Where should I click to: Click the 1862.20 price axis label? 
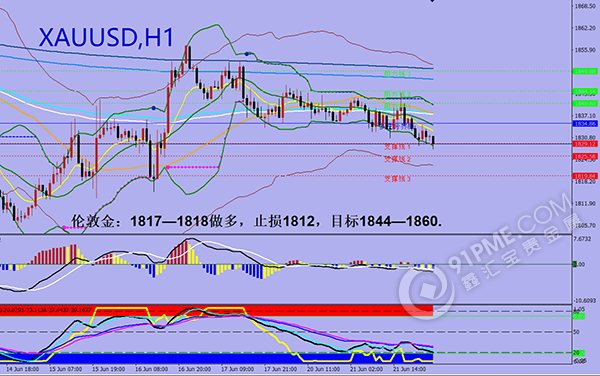point(585,28)
